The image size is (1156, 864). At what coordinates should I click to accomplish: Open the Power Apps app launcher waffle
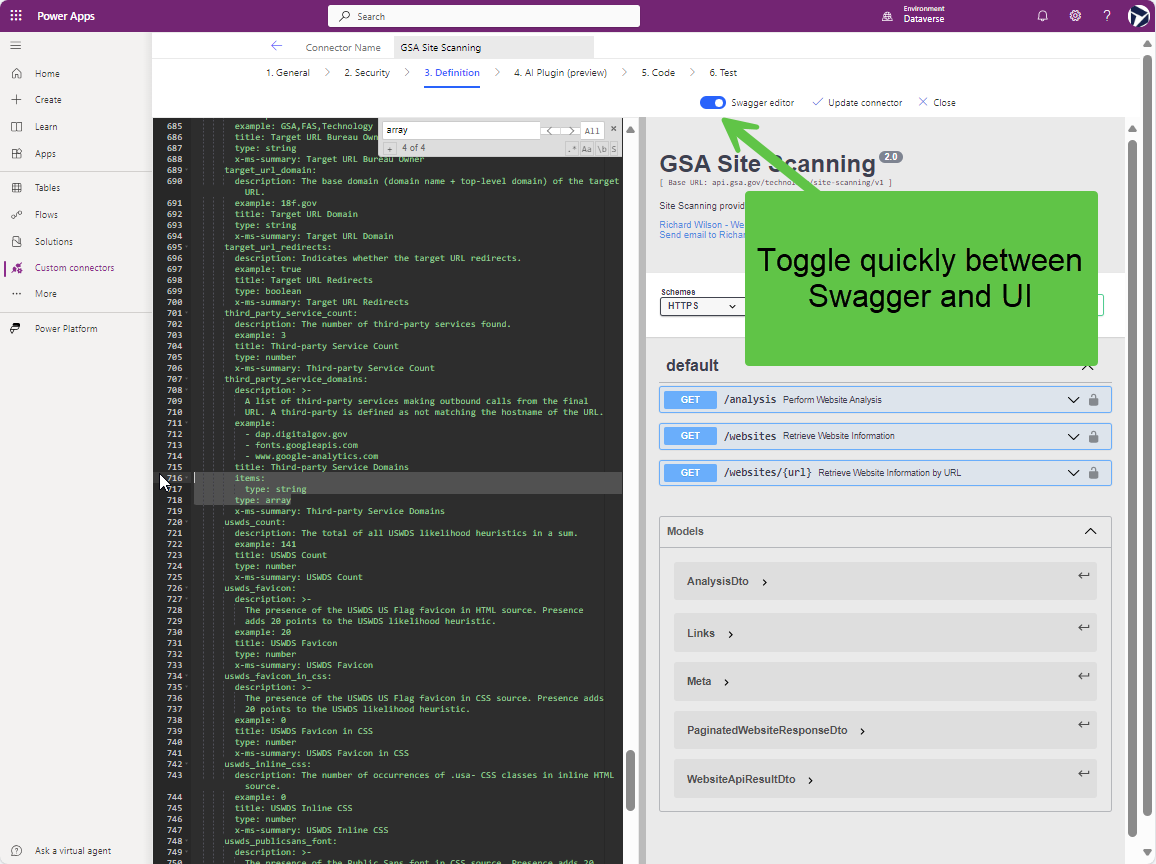15,15
